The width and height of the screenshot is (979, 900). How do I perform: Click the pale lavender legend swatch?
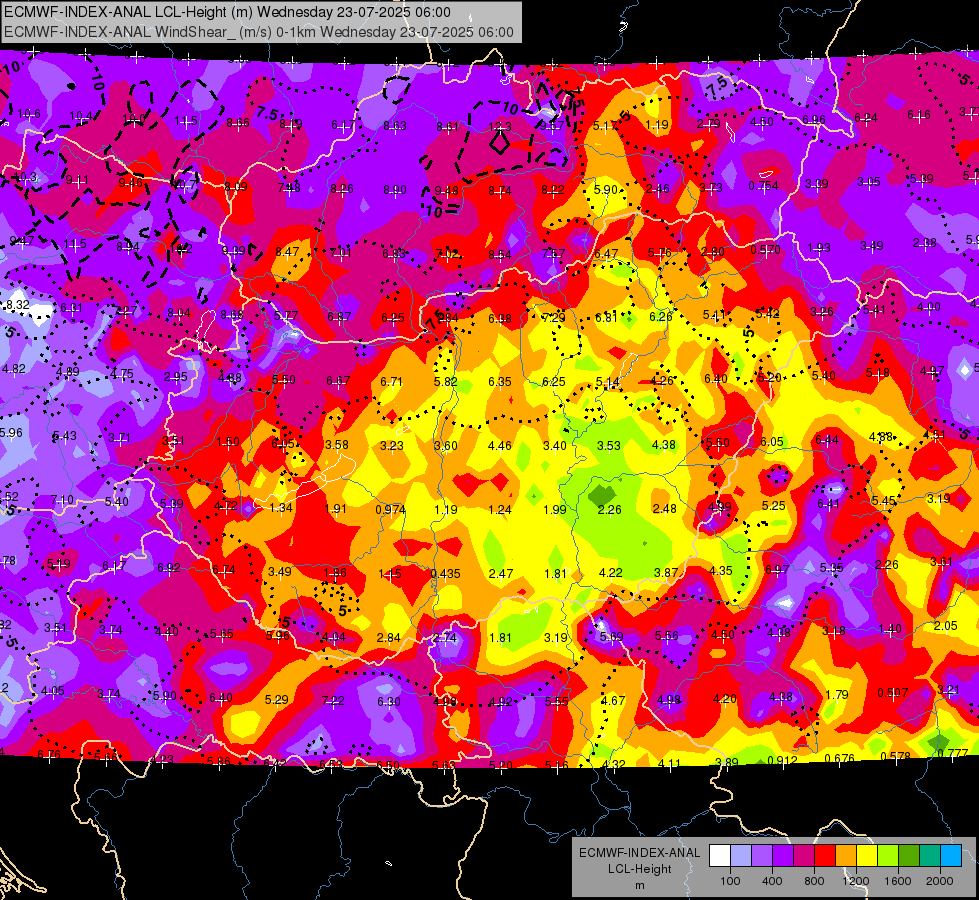741,856
